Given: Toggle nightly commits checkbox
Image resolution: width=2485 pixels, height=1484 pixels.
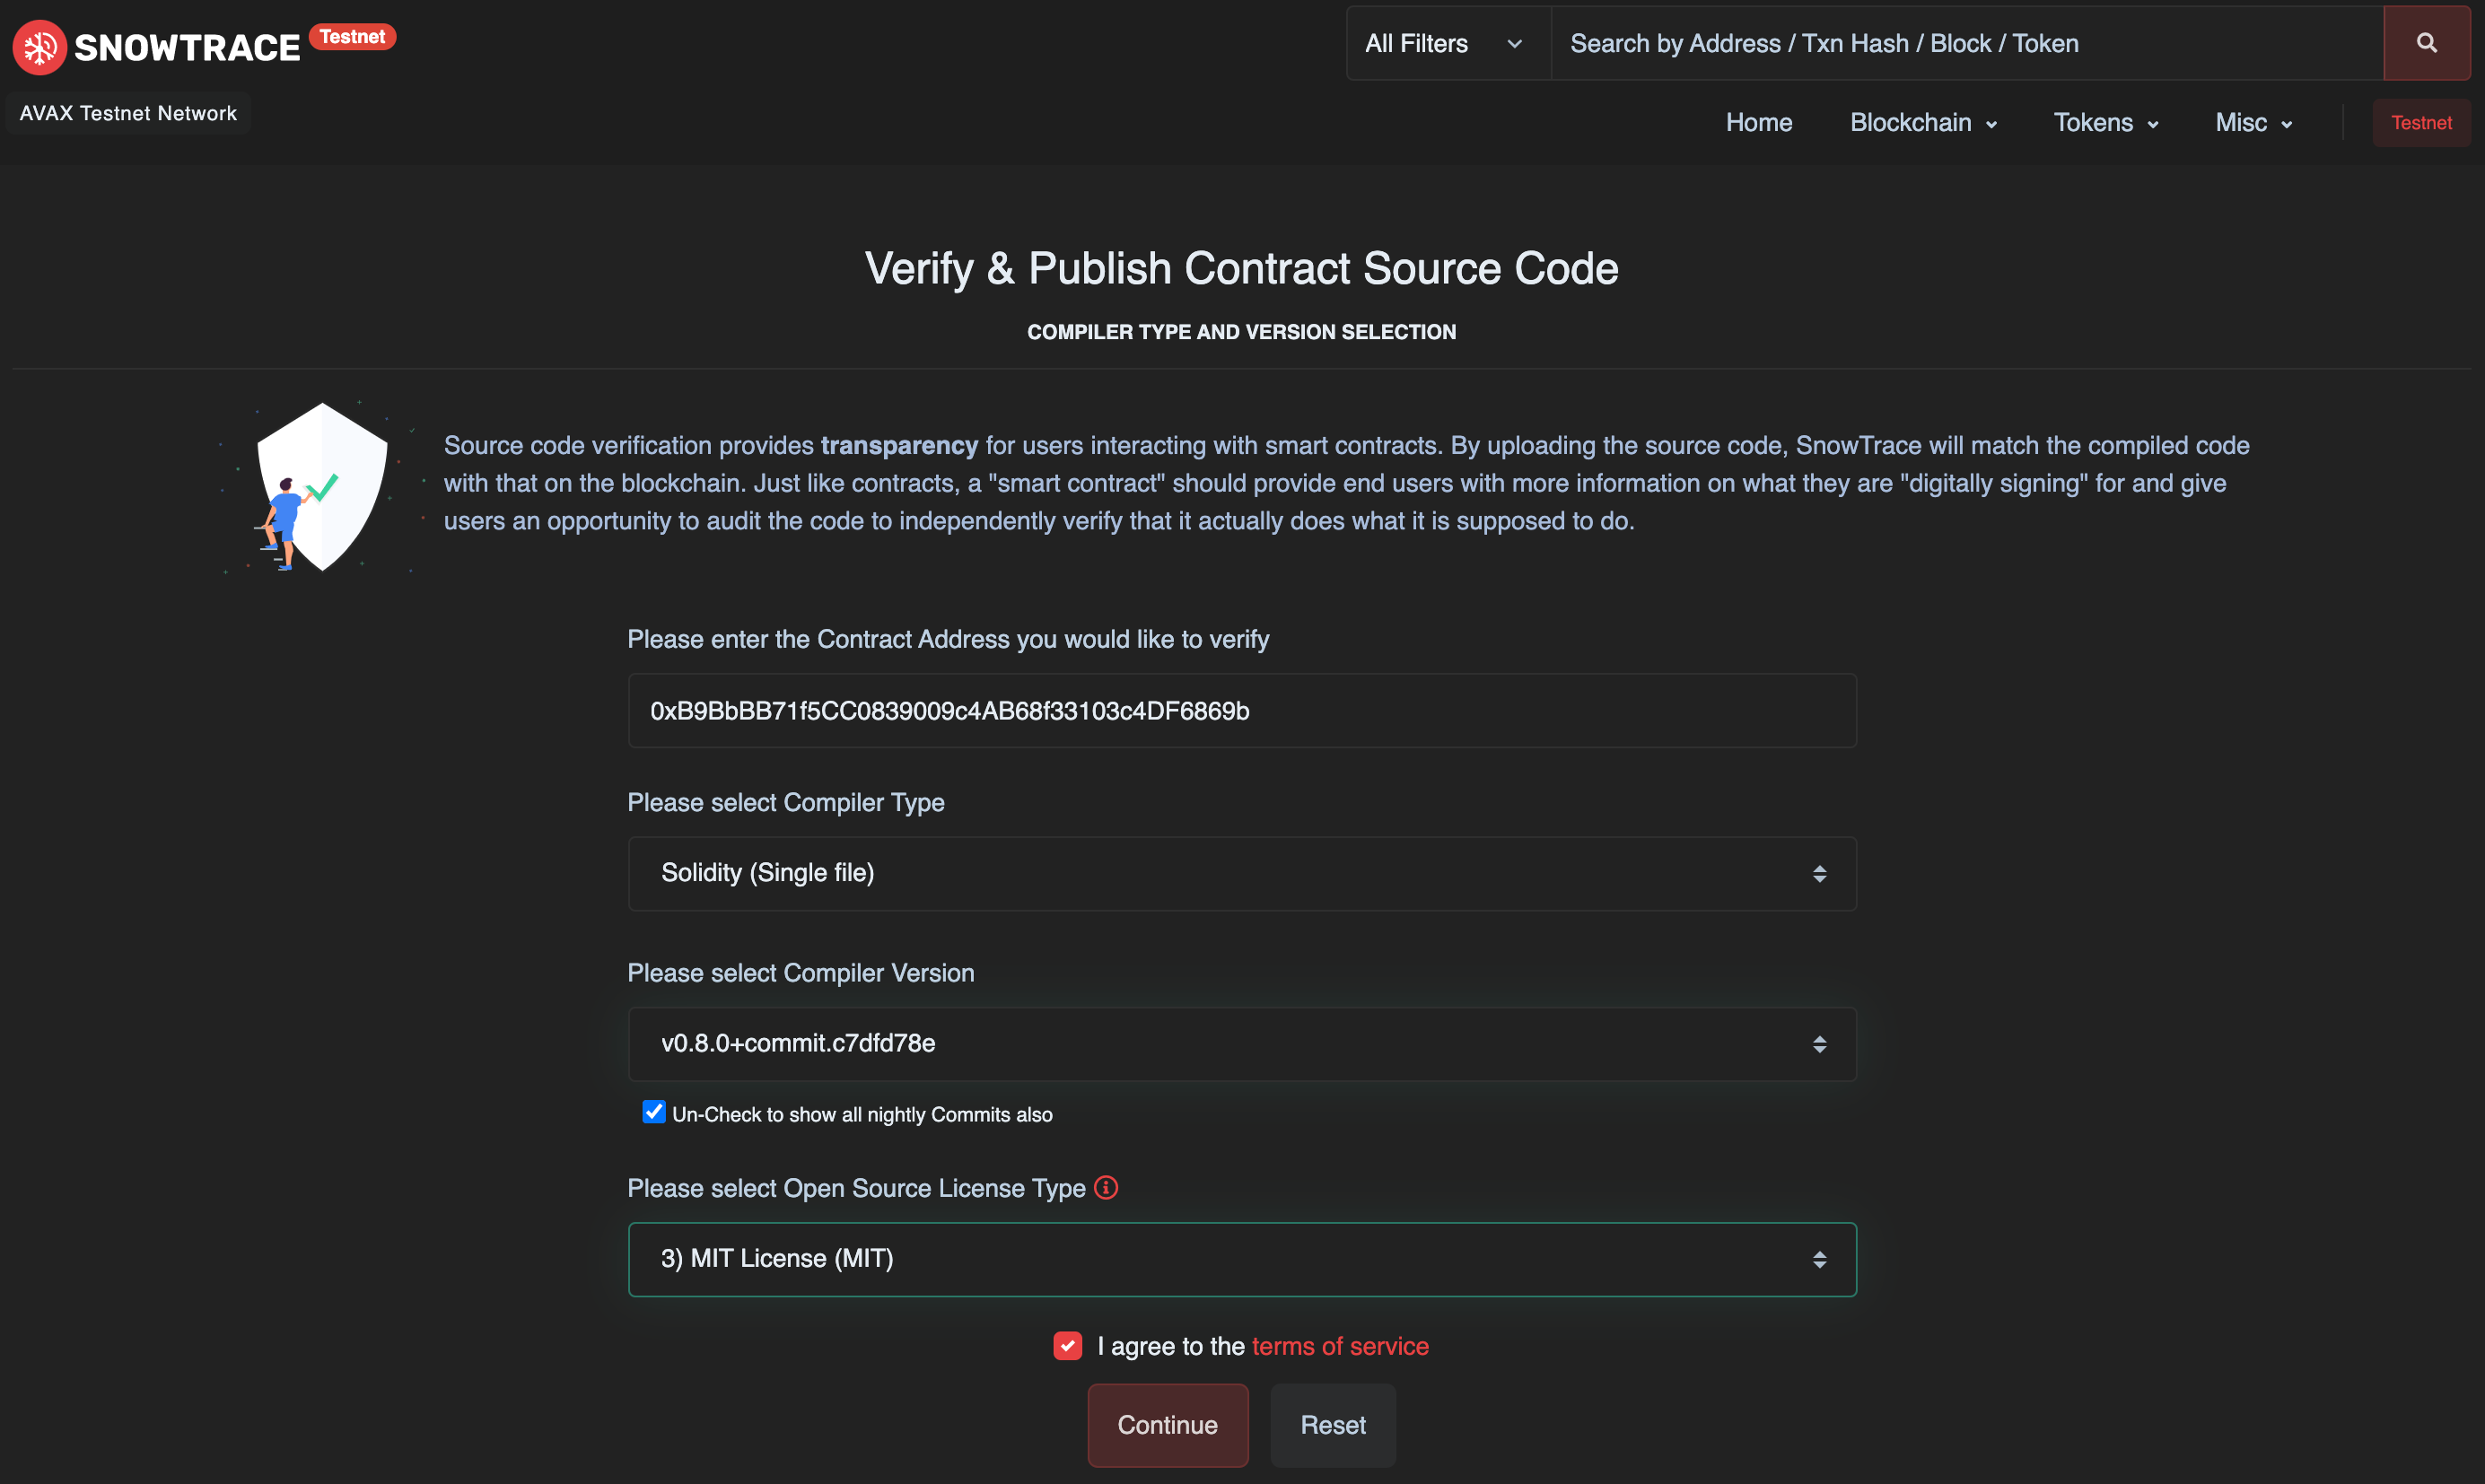Looking at the screenshot, I should (x=654, y=1112).
